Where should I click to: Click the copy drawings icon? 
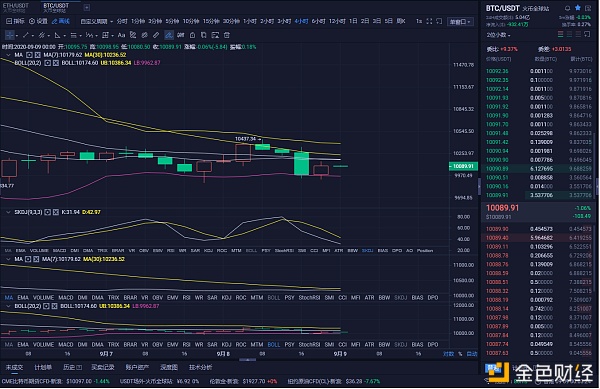tap(204, 35)
